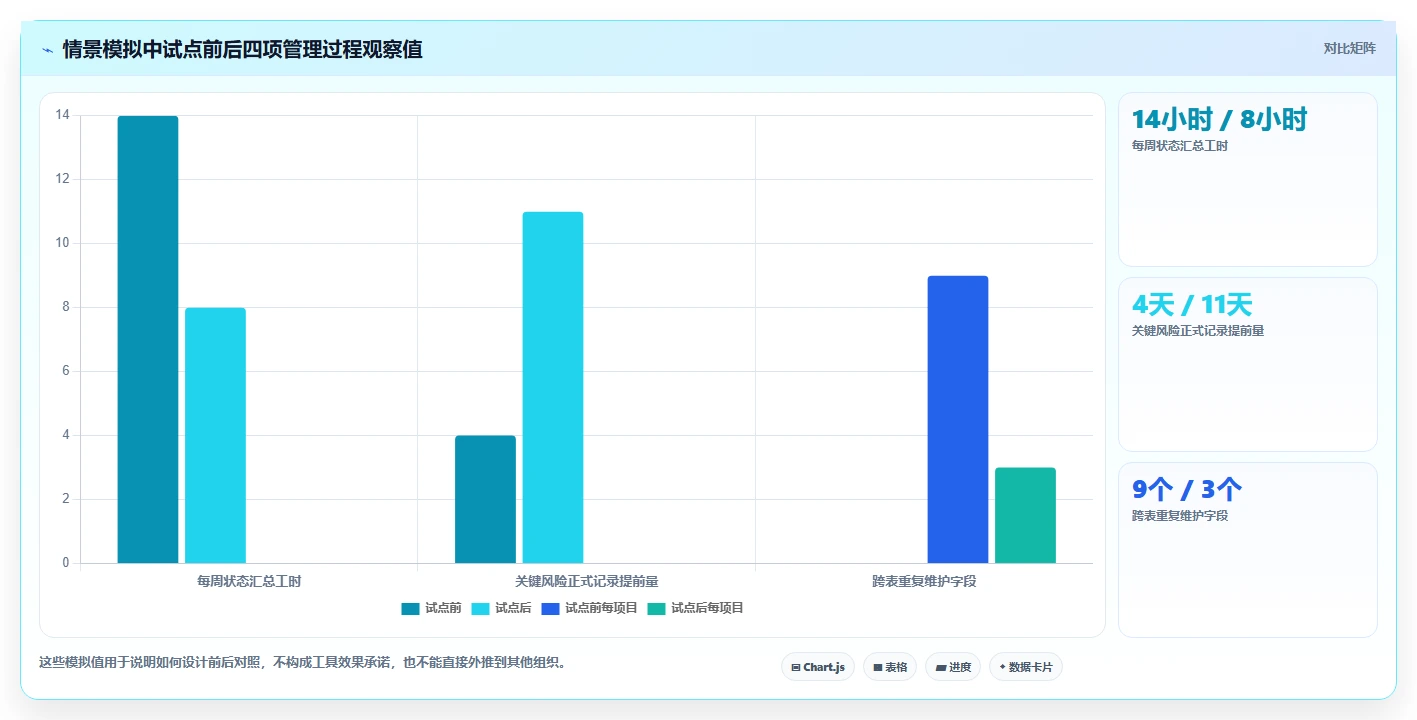The width and height of the screenshot is (1417, 720).
Task: Click the footnote beginning 这些模拟值用于说明
Action: [x=303, y=662]
